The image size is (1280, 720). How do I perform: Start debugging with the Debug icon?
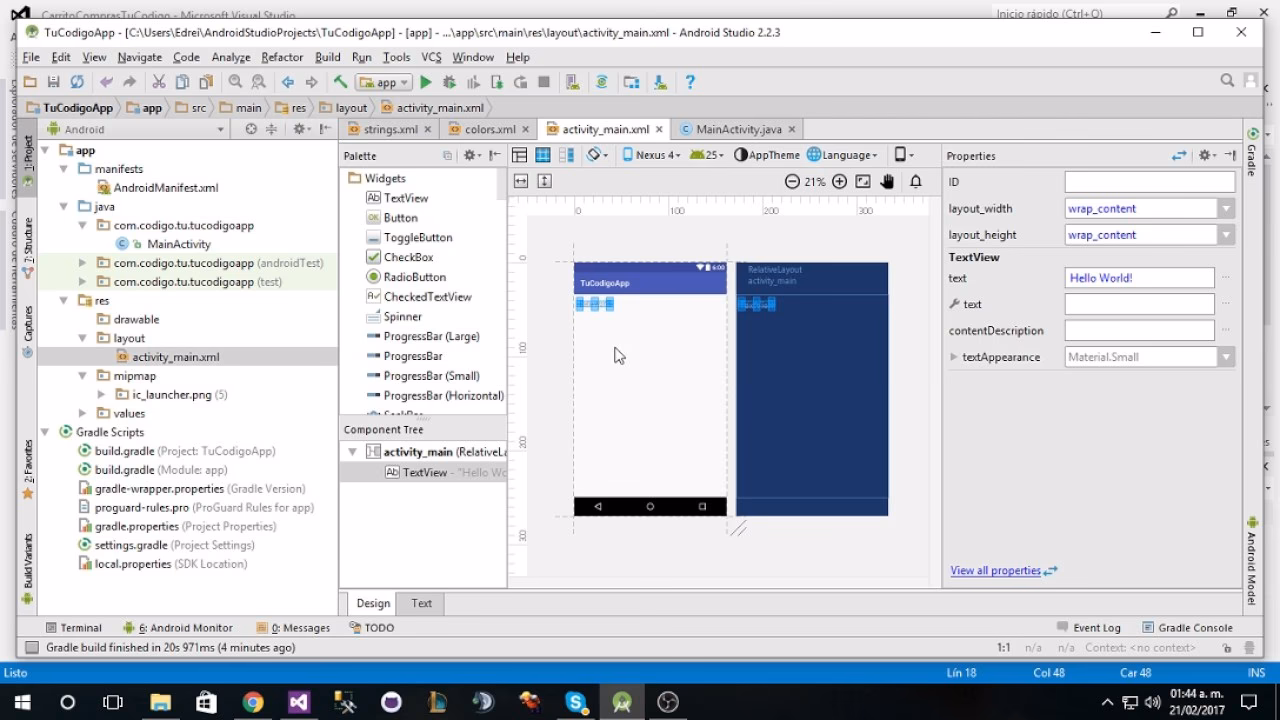[x=450, y=81]
